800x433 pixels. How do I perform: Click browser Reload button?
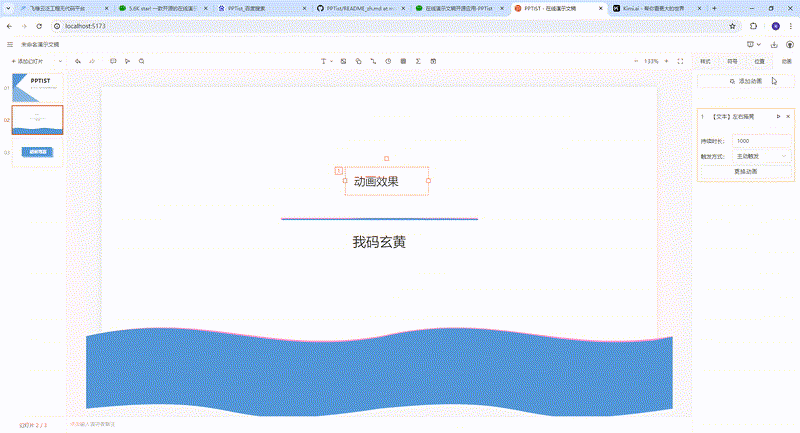coord(39,26)
